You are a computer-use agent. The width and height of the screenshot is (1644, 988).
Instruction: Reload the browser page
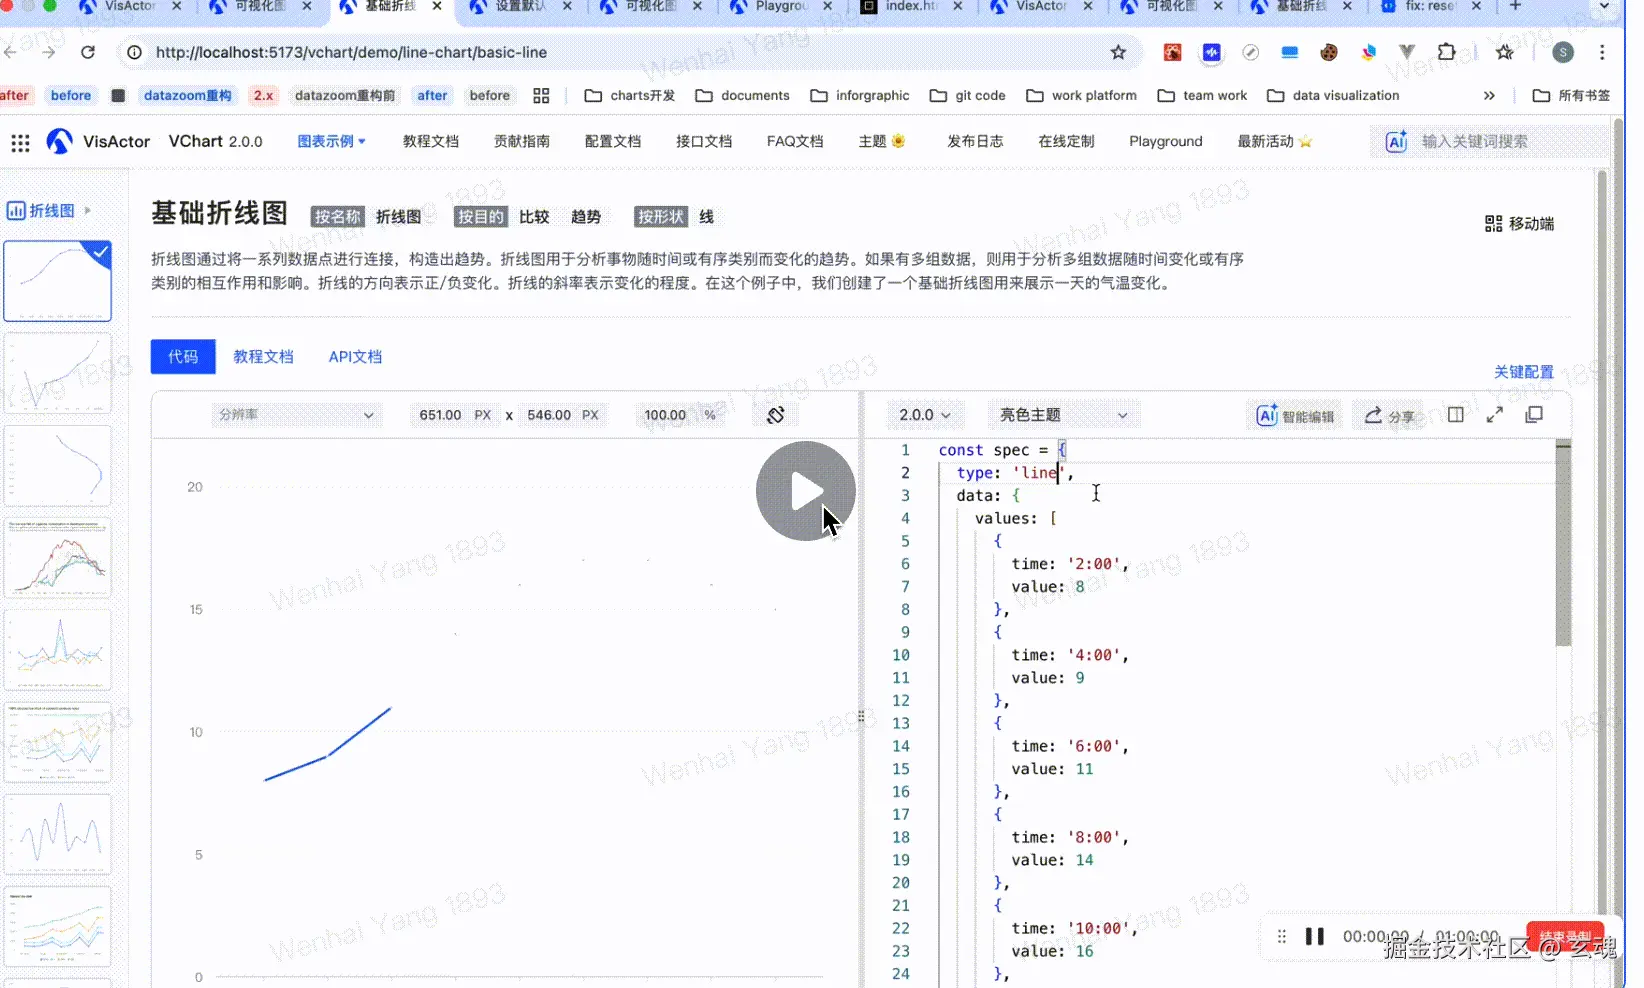pyautogui.click(x=88, y=52)
